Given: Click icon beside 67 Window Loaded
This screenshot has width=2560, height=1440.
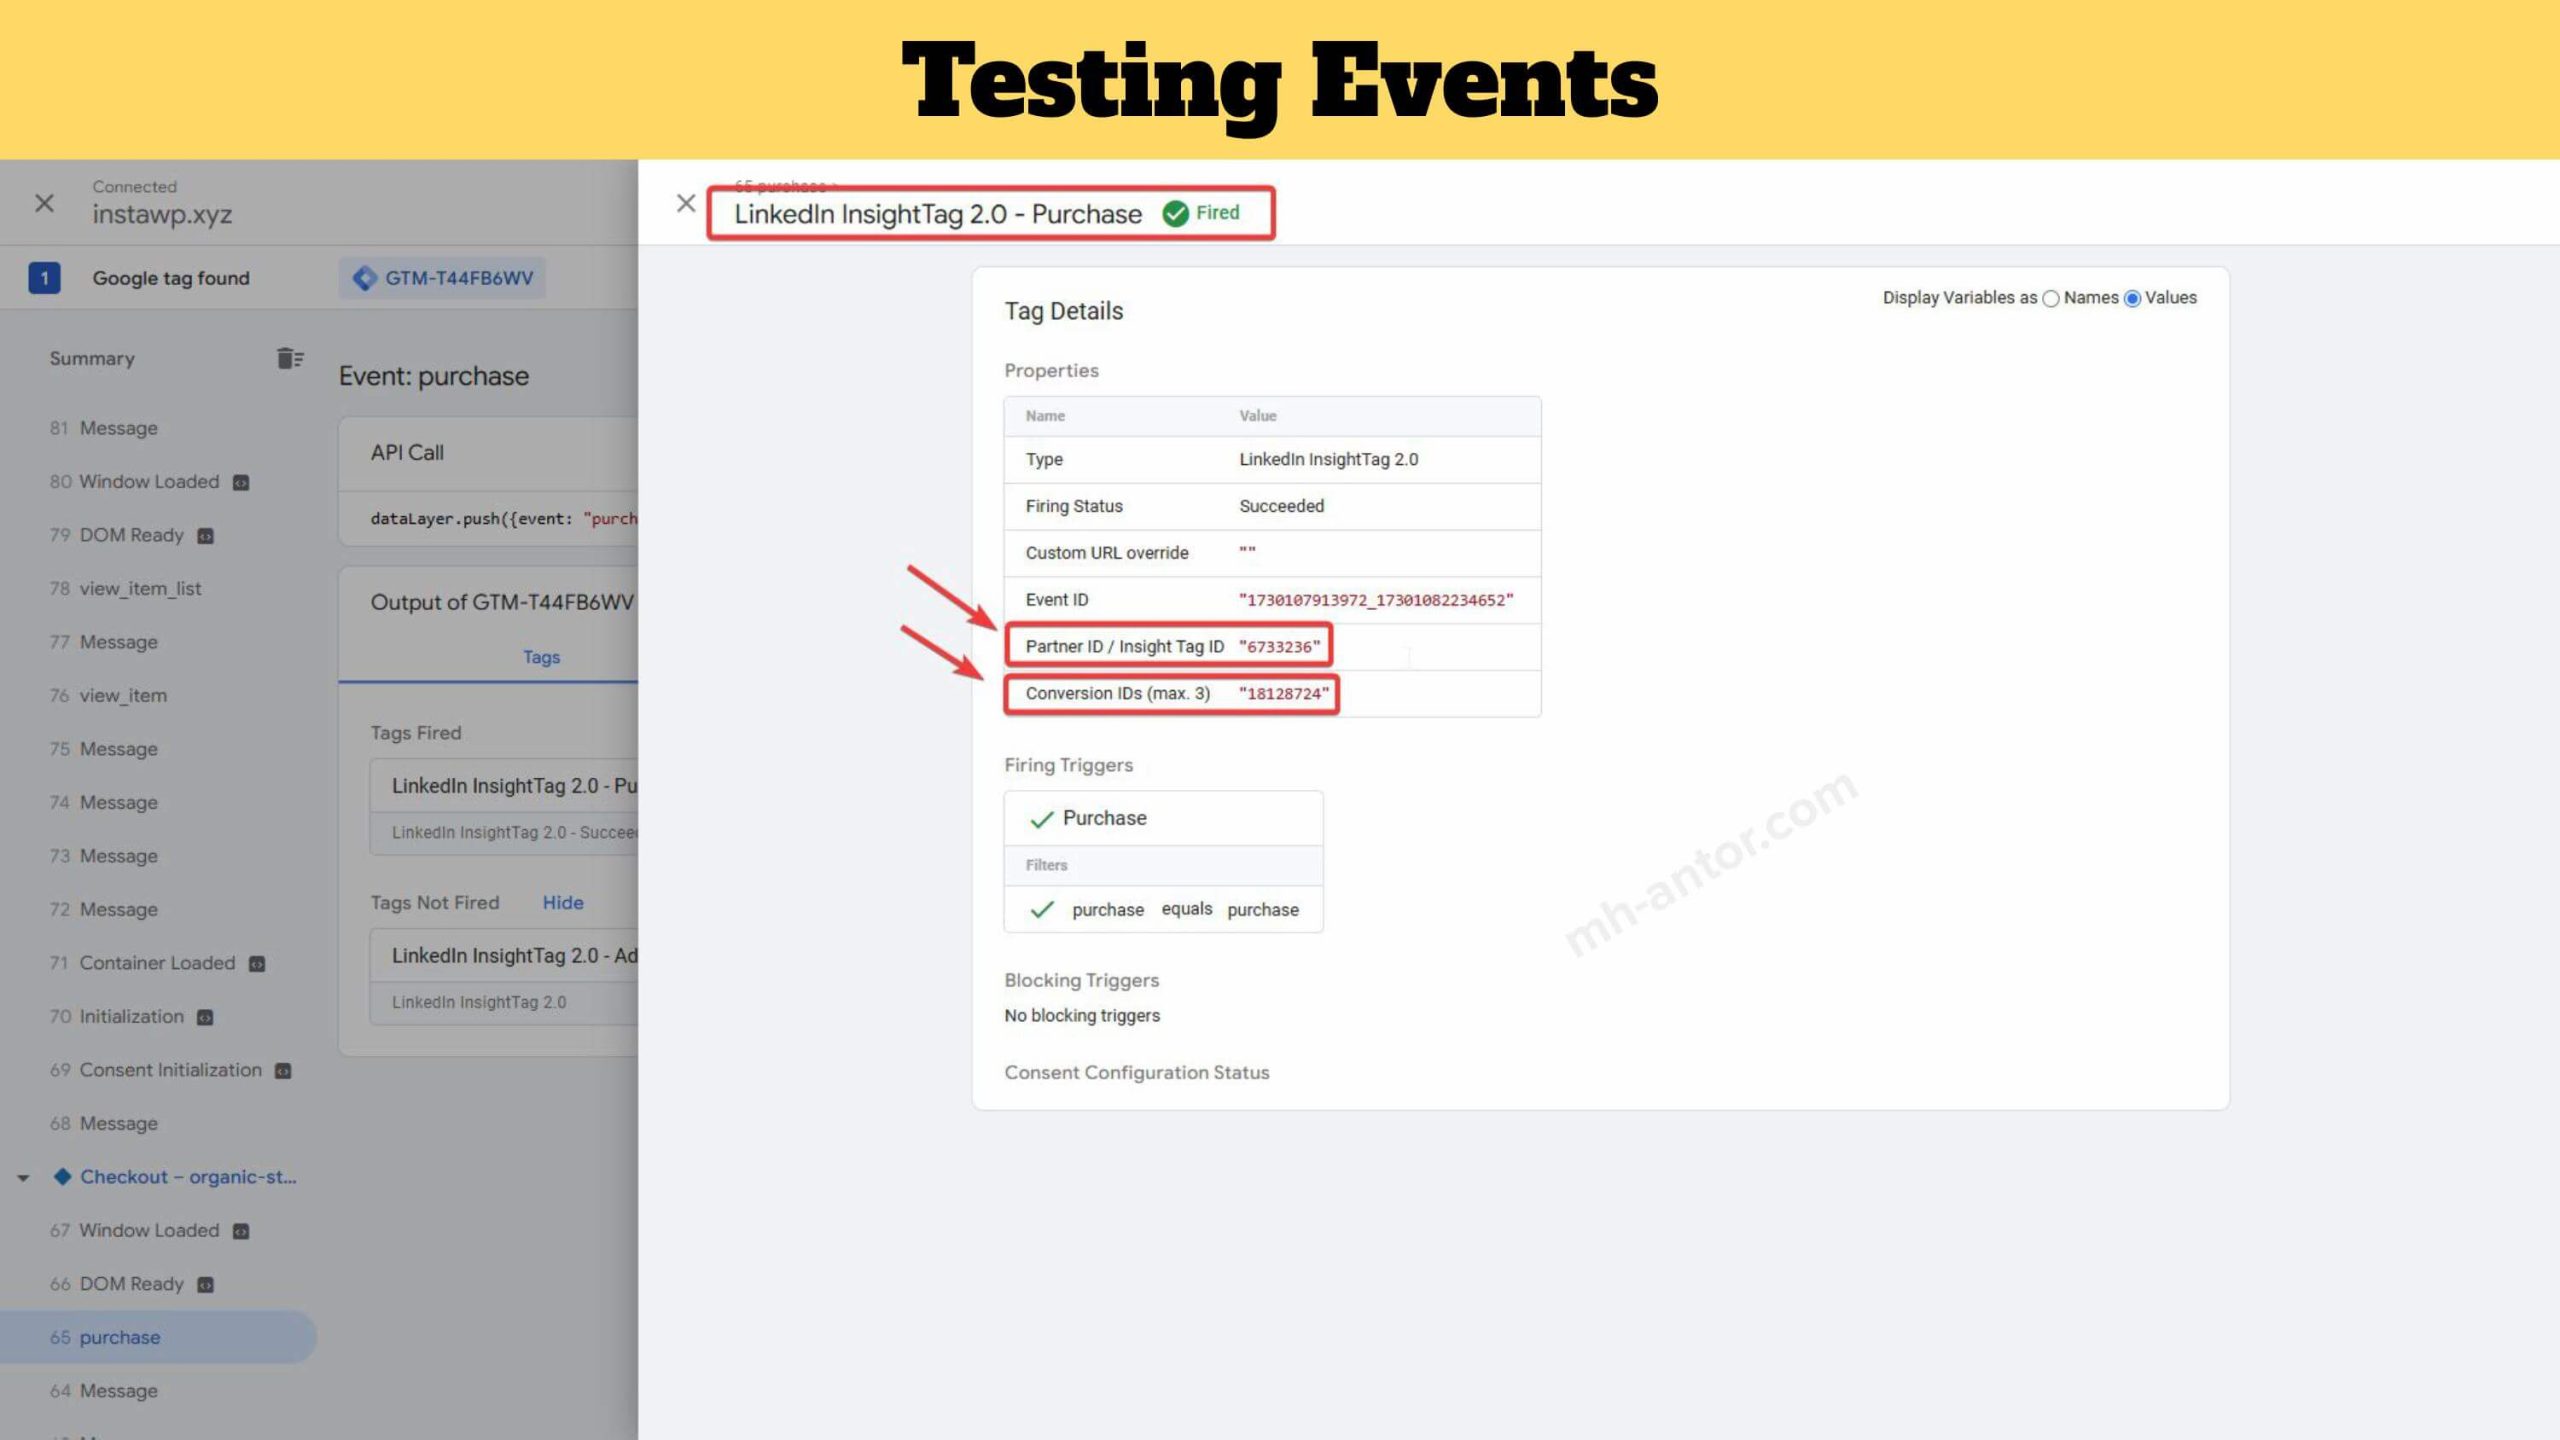Looking at the screenshot, I should tap(241, 1231).
